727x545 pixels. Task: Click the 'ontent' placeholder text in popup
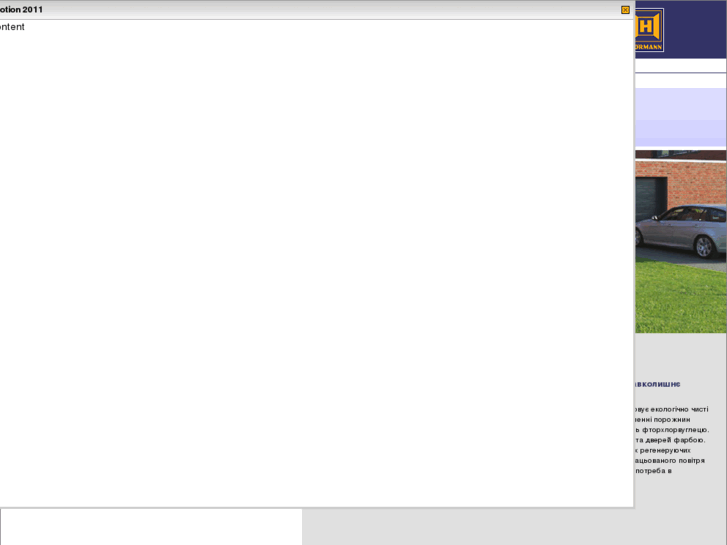(12, 27)
